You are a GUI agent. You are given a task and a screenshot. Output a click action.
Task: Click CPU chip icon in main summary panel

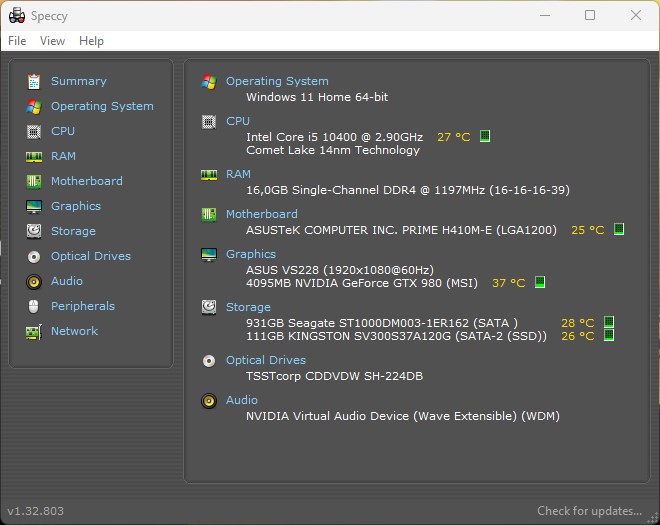coord(209,122)
